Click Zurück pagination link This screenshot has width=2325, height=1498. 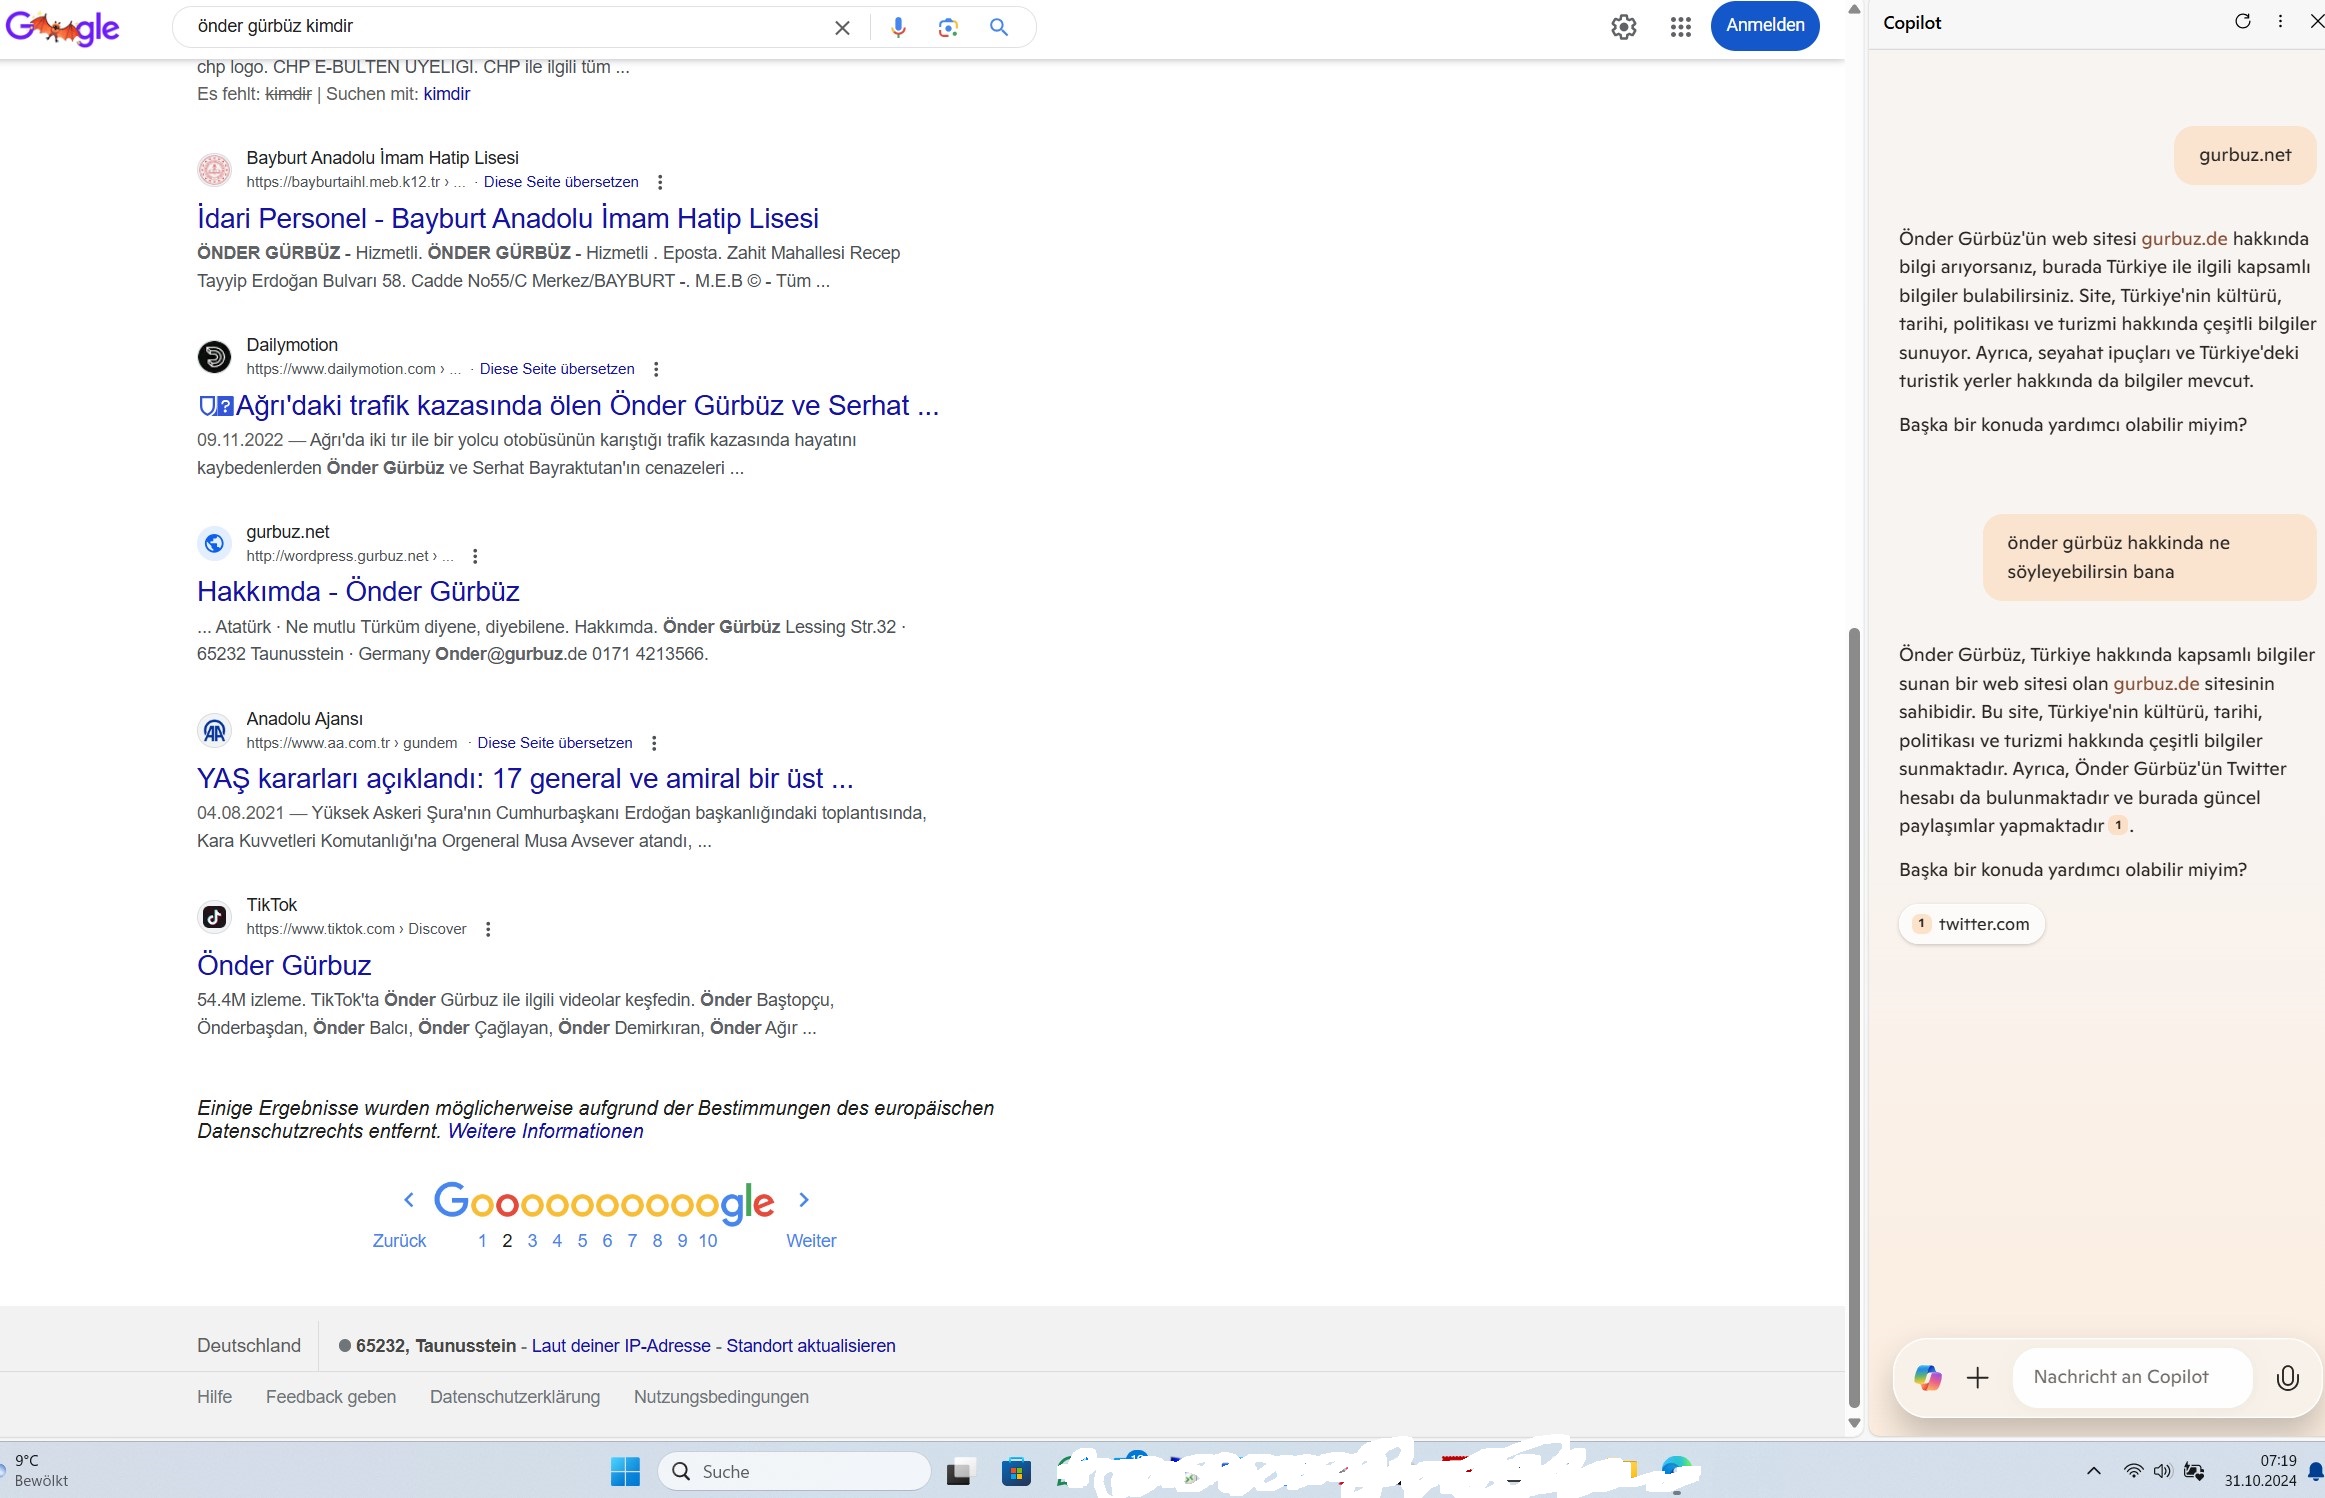[x=399, y=1240]
